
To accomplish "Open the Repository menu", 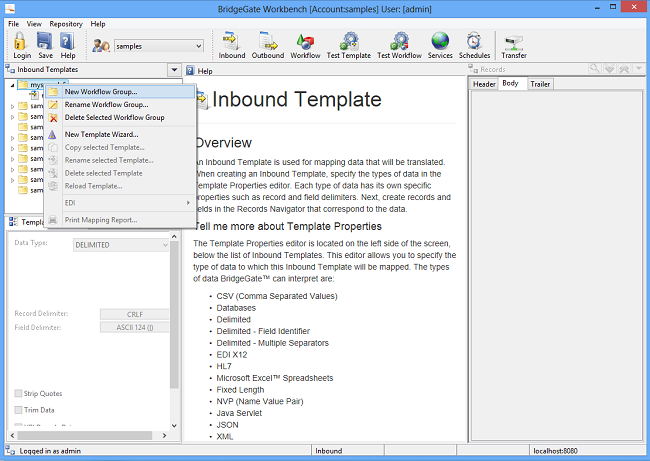I will (66, 24).
